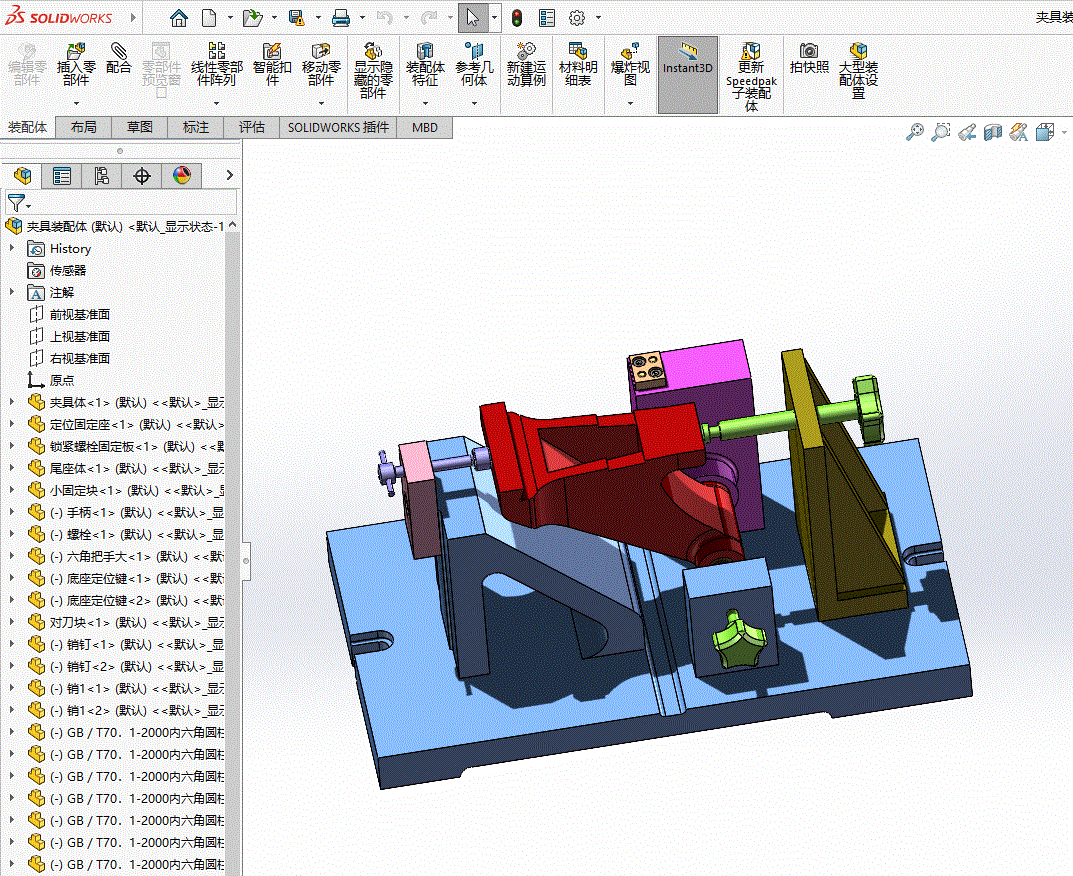Expand the 夹具体<1> component node
Screen dimensions: 1073x876
12,402
